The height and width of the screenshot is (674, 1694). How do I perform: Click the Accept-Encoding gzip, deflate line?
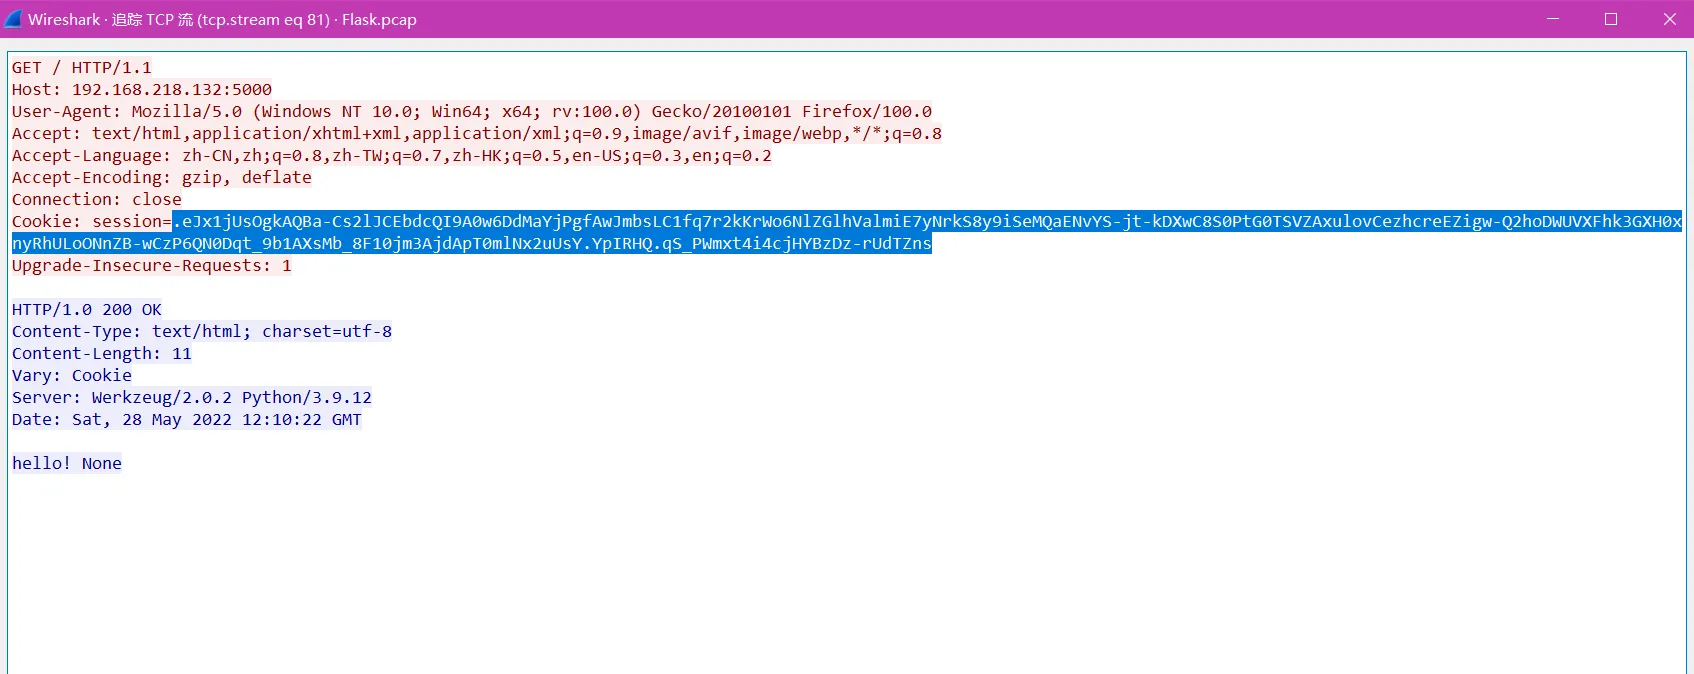pos(162,178)
